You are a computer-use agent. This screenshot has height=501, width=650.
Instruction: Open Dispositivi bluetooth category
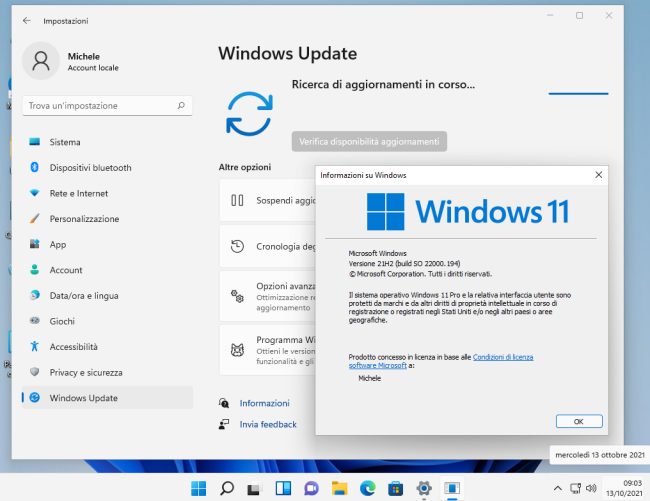107,168
